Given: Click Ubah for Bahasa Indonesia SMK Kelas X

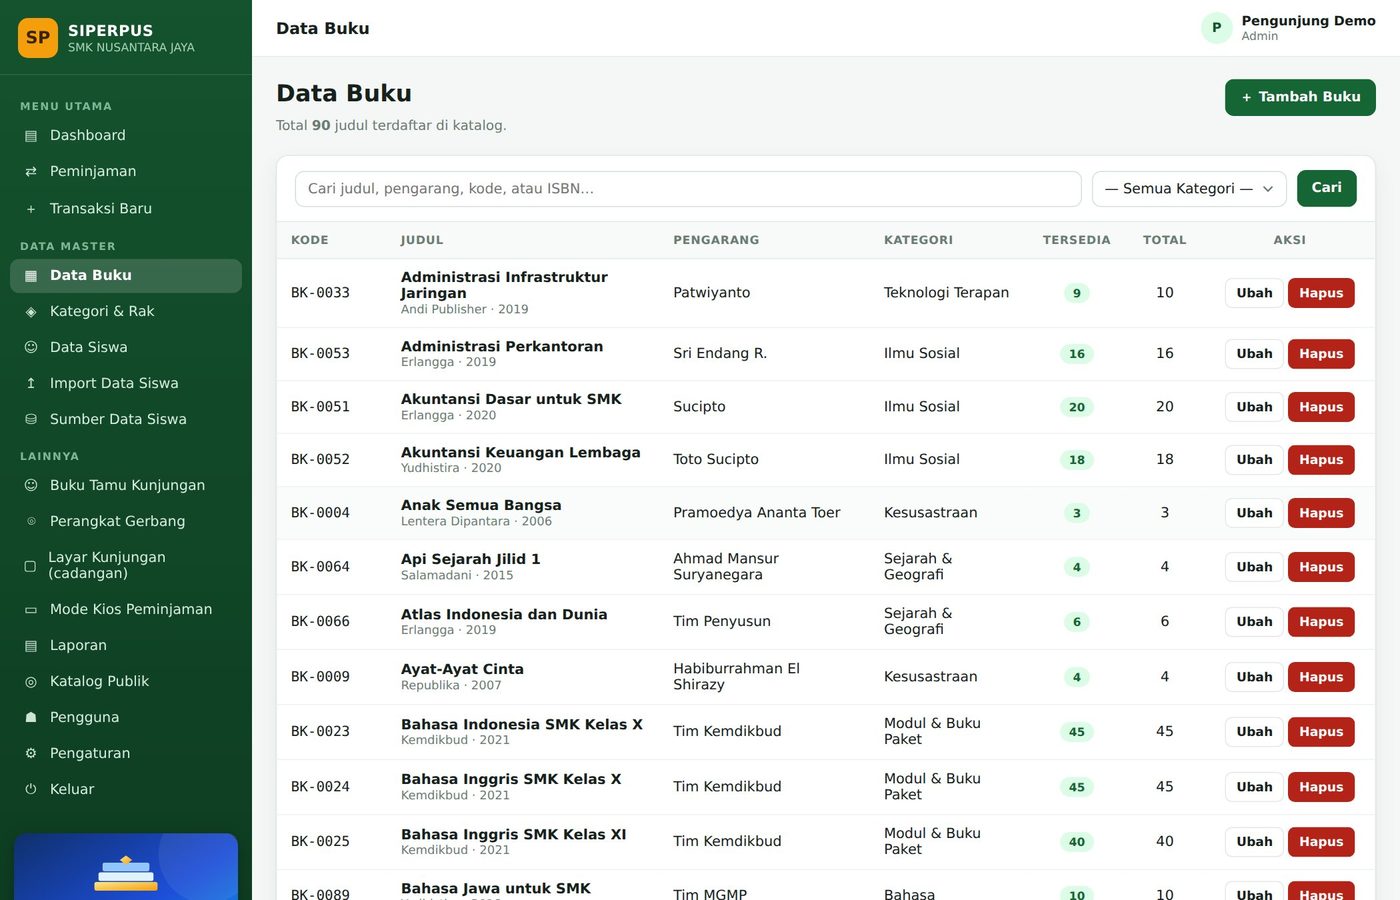Looking at the screenshot, I should tap(1254, 732).
